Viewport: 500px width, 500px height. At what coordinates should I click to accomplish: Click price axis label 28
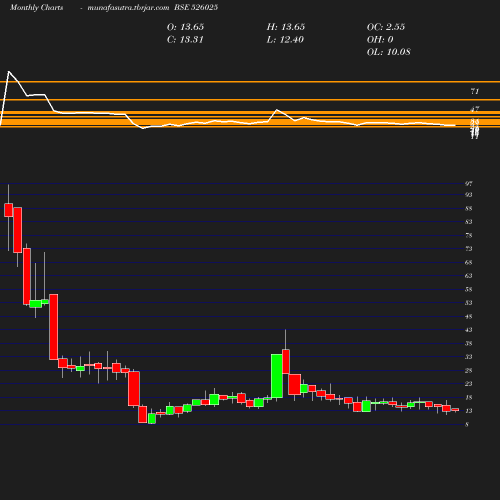[x=469, y=370]
